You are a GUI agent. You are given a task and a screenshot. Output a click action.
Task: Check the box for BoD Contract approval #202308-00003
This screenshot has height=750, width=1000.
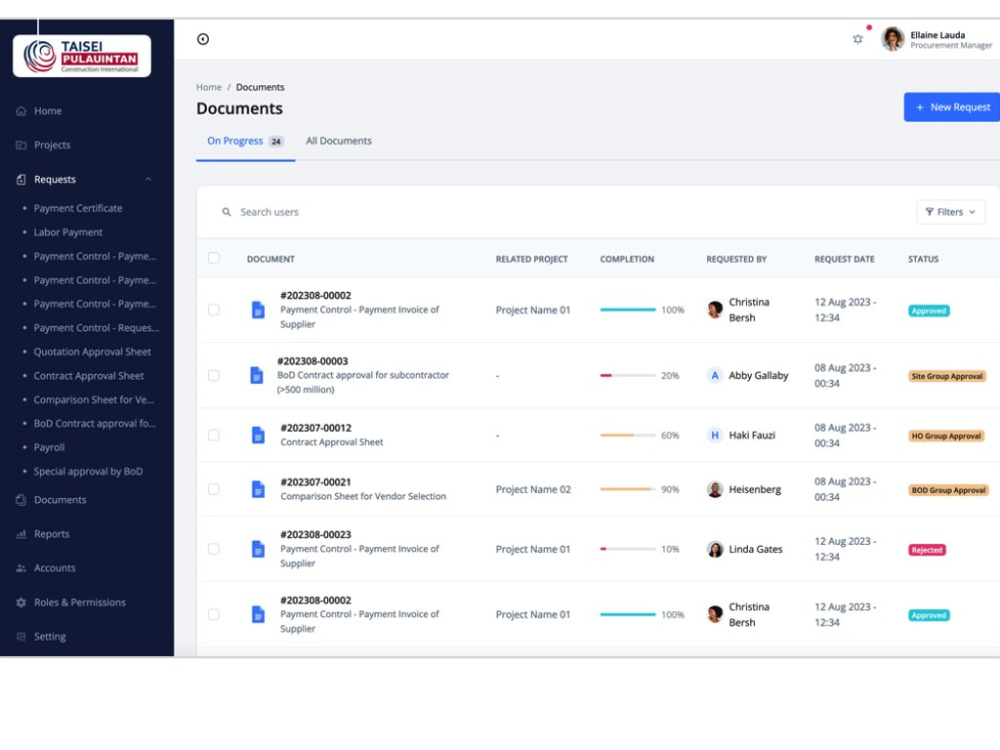(214, 376)
